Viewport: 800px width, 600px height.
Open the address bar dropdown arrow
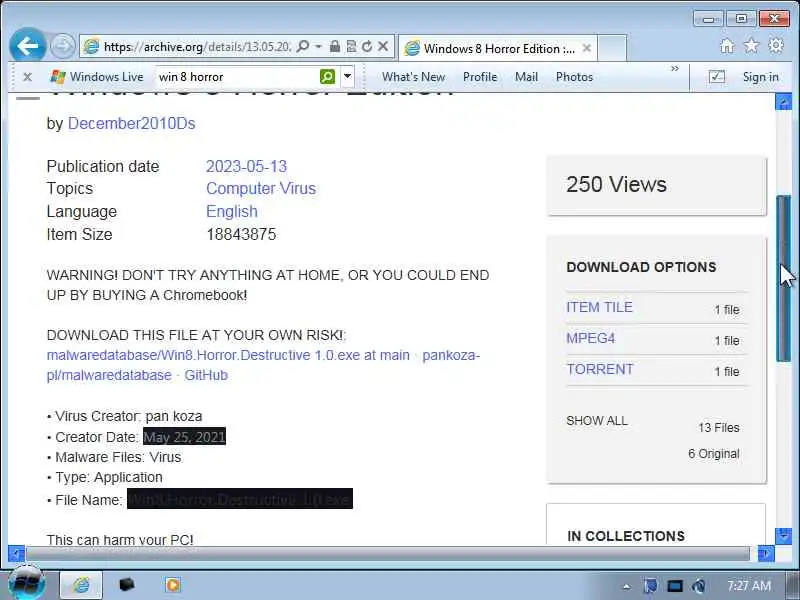coord(318,46)
